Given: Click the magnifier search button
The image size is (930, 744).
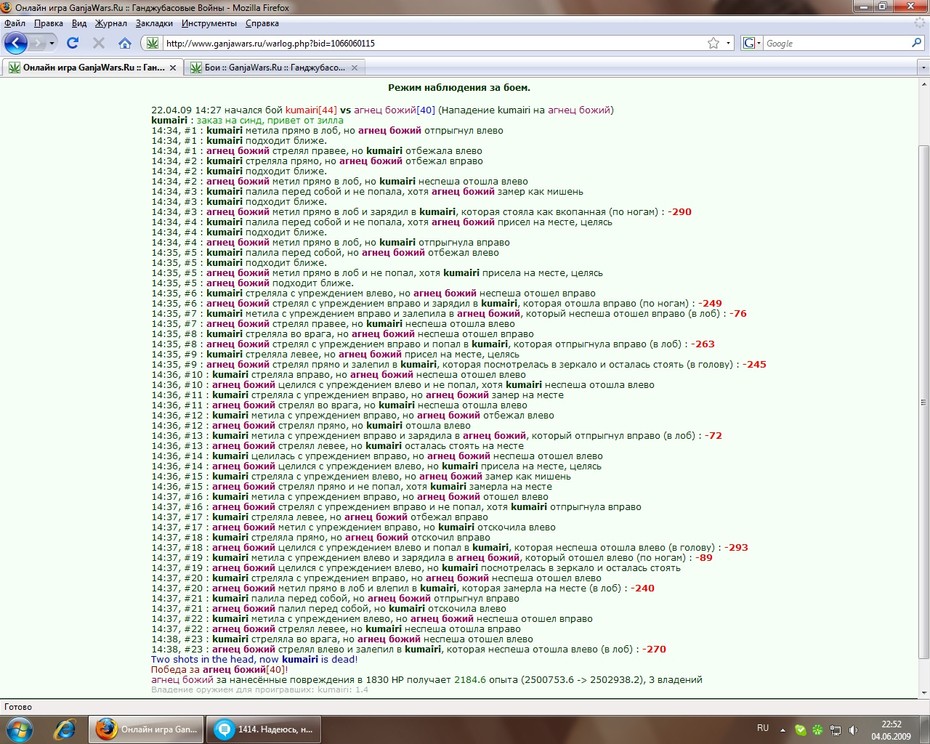Looking at the screenshot, I should point(916,43).
